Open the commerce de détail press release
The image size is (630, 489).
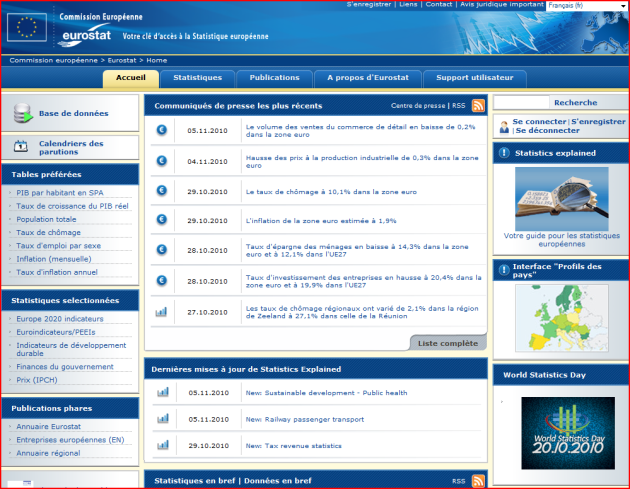tap(360, 131)
